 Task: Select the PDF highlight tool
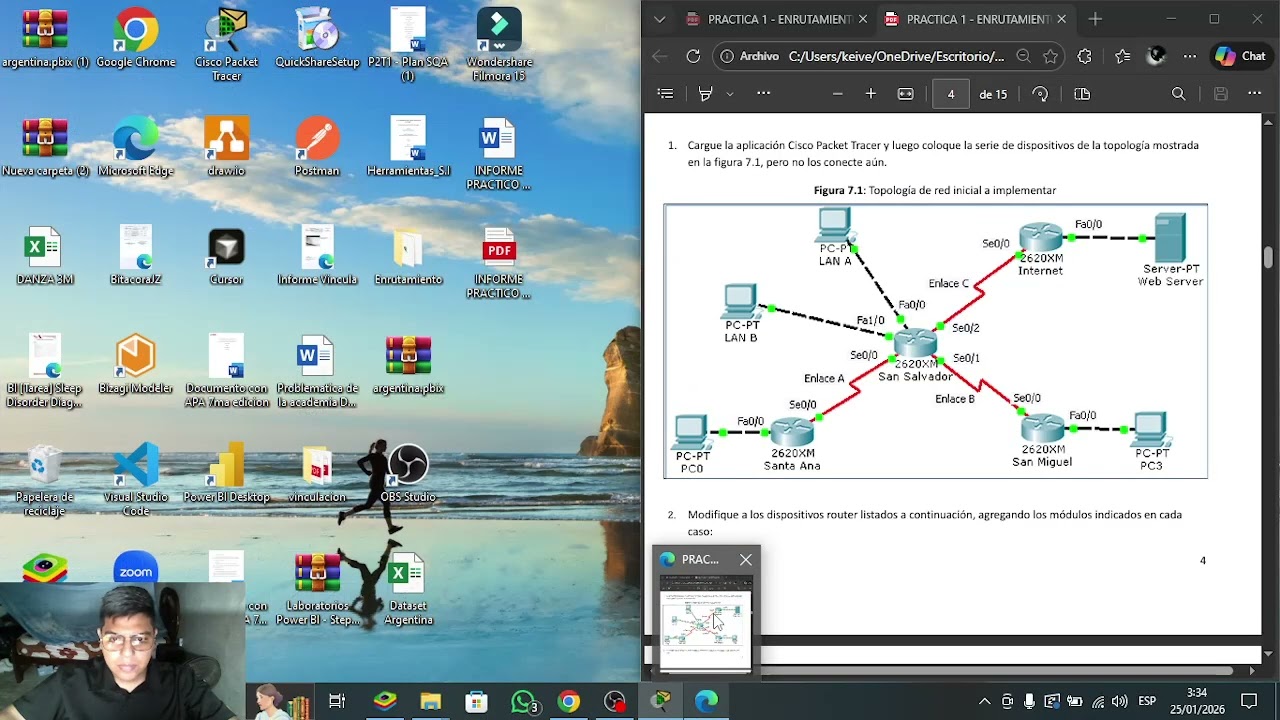click(x=706, y=94)
